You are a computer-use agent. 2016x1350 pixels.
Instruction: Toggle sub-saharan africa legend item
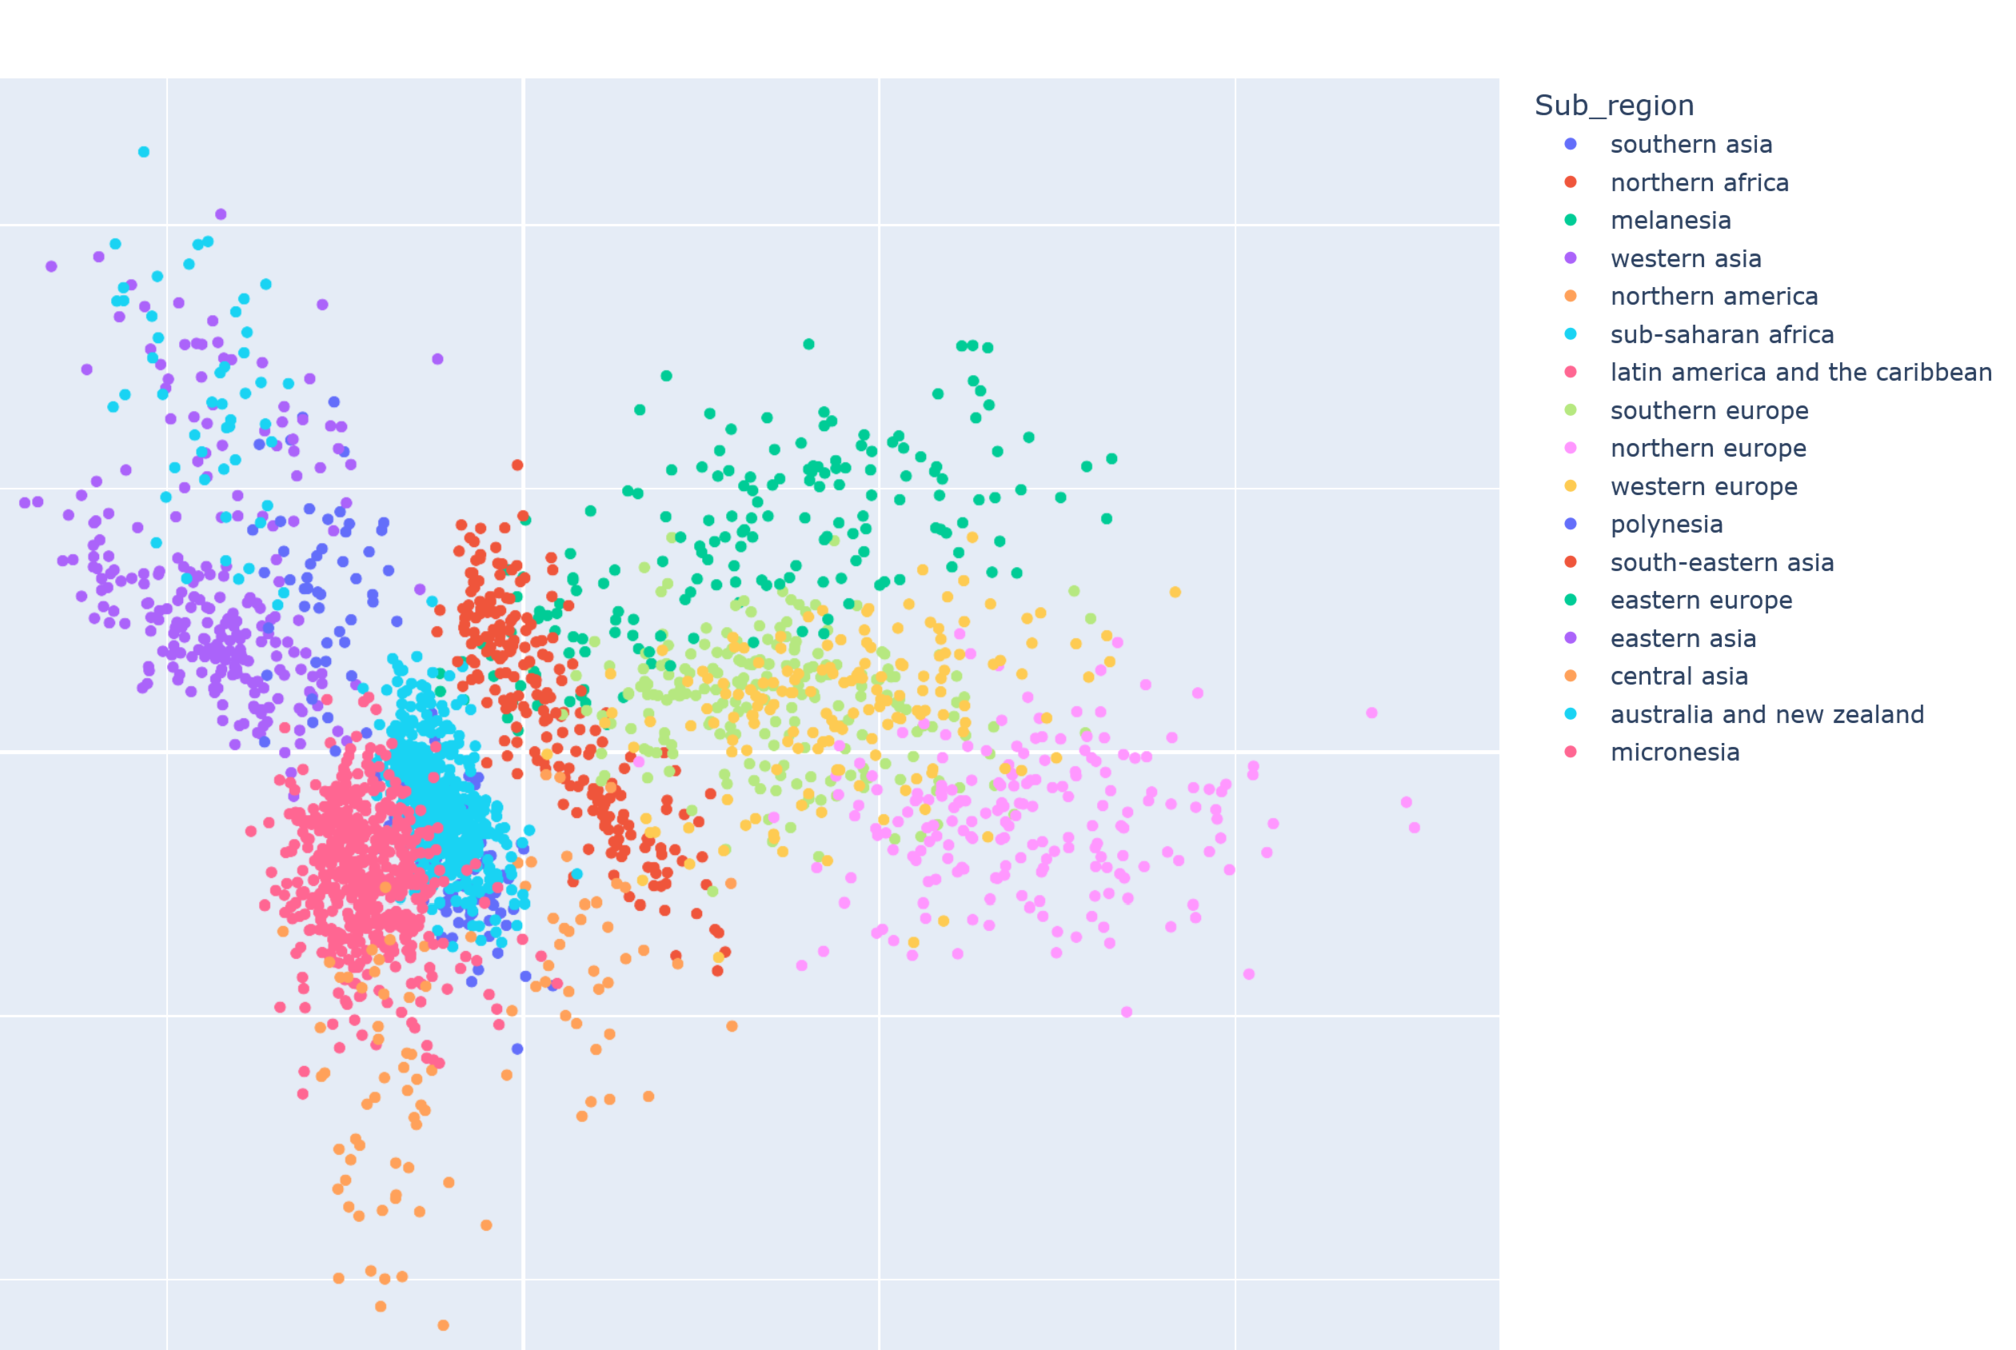coord(1721,335)
